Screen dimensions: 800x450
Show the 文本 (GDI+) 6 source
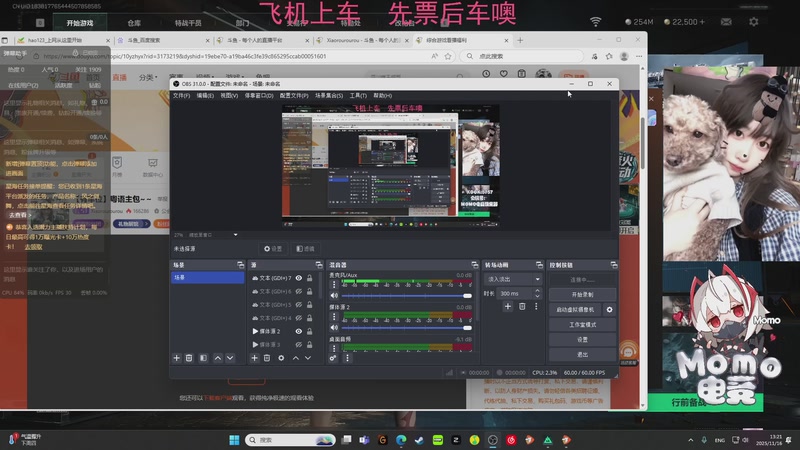click(x=298, y=291)
